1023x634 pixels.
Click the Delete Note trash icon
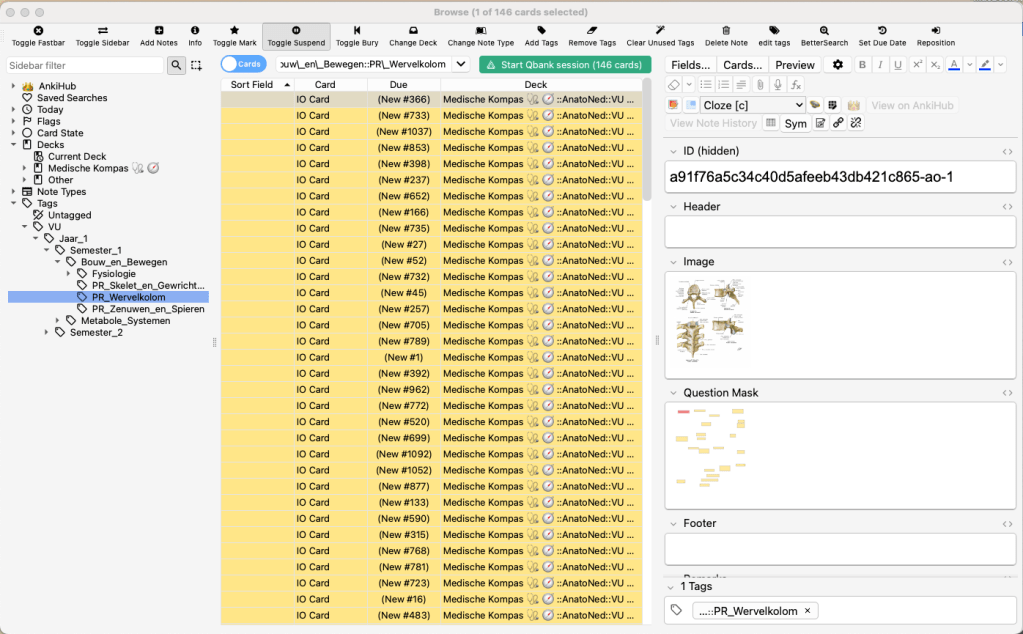pos(726,31)
